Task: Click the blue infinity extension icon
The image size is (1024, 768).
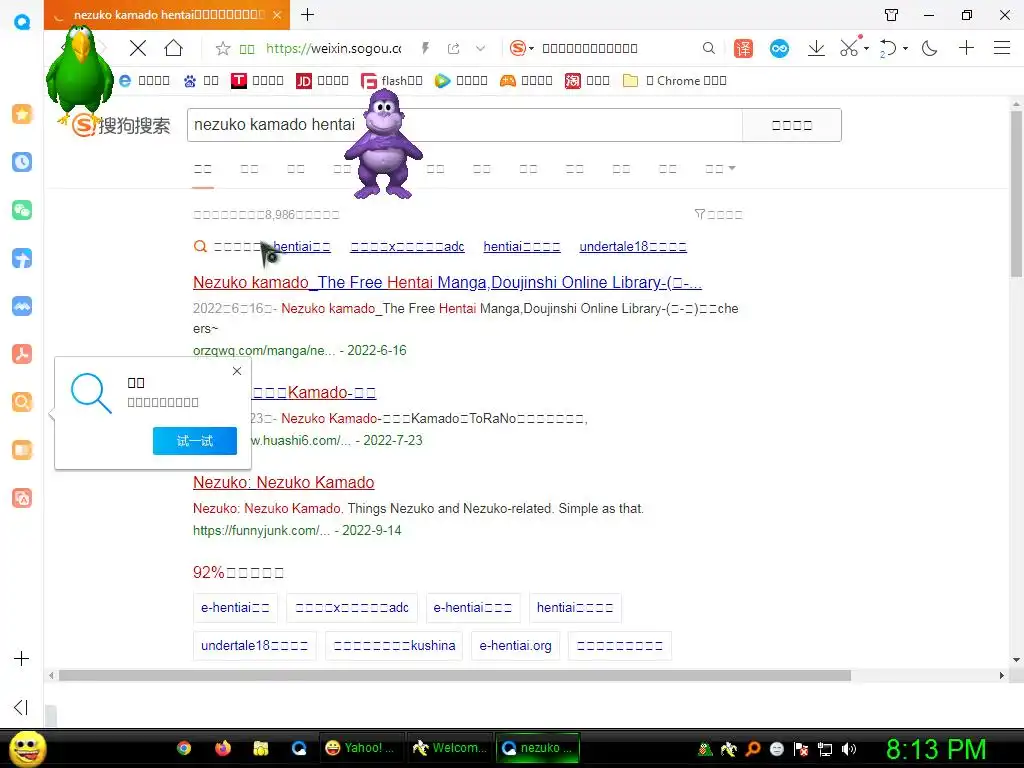Action: [779, 48]
